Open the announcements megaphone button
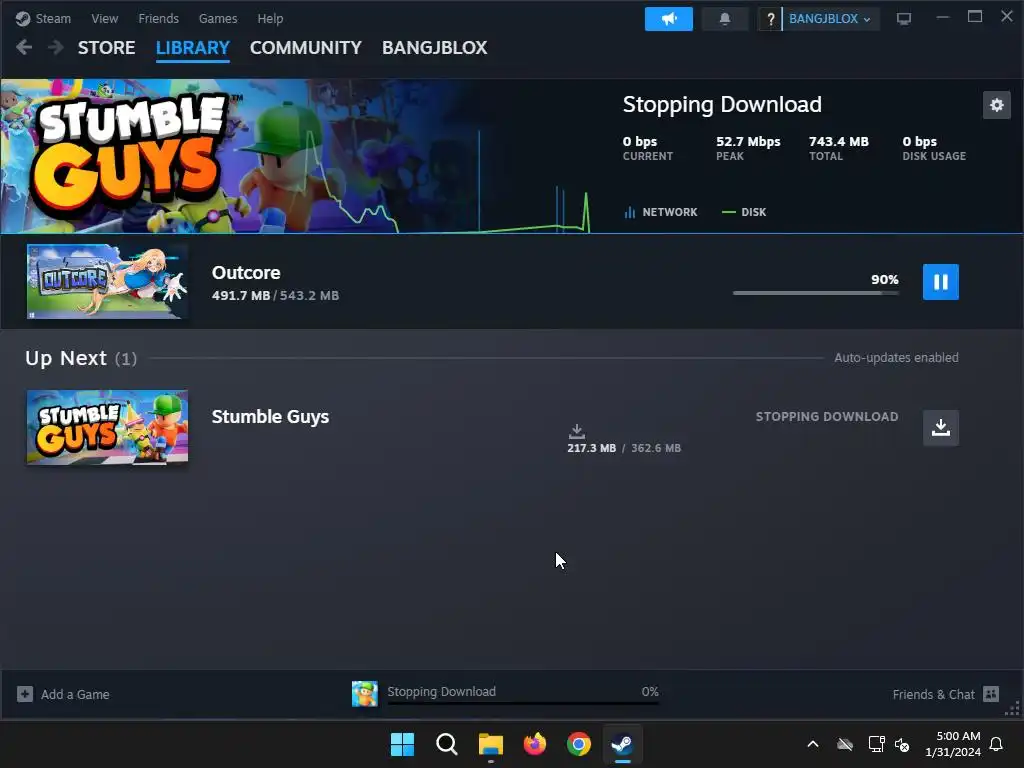The width and height of the screenshot is (1024, 768). [x=669, y=18]
